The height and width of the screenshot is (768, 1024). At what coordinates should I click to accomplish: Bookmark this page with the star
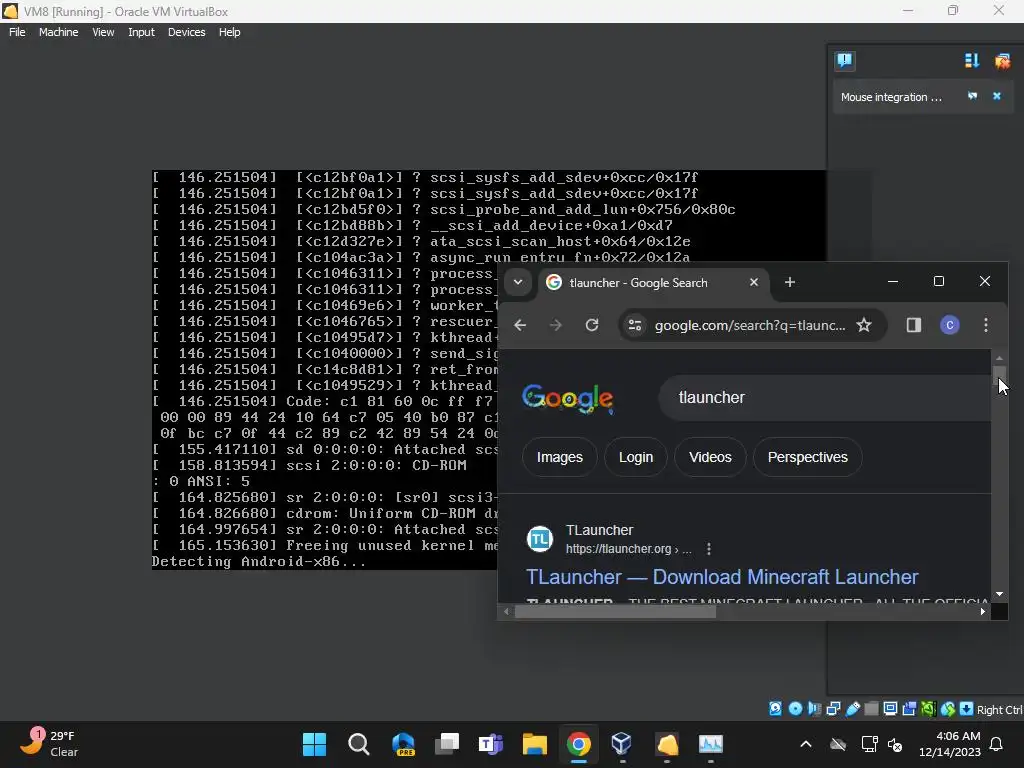click(864, 325)
